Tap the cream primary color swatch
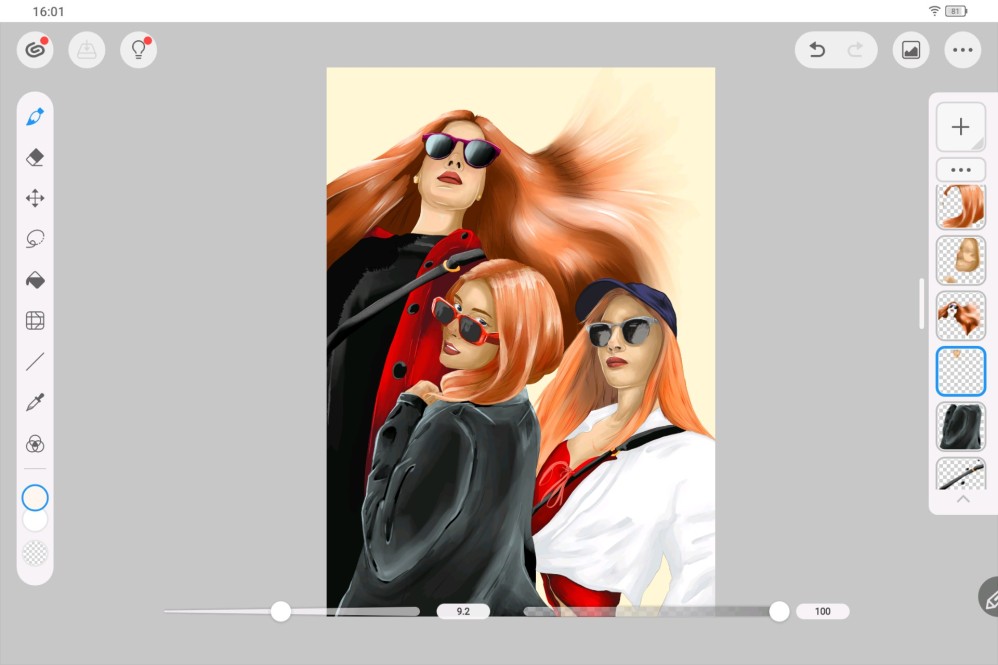This screenshot has height=665, width=998. tap(35, 498)
